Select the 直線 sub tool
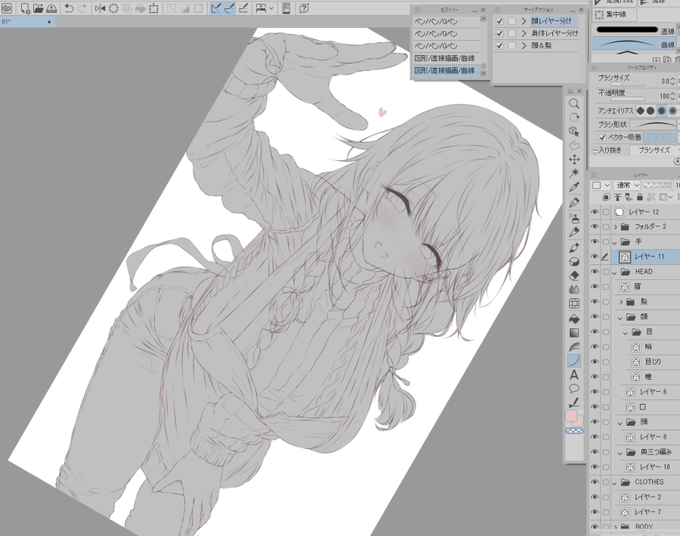 pos(635,30)
